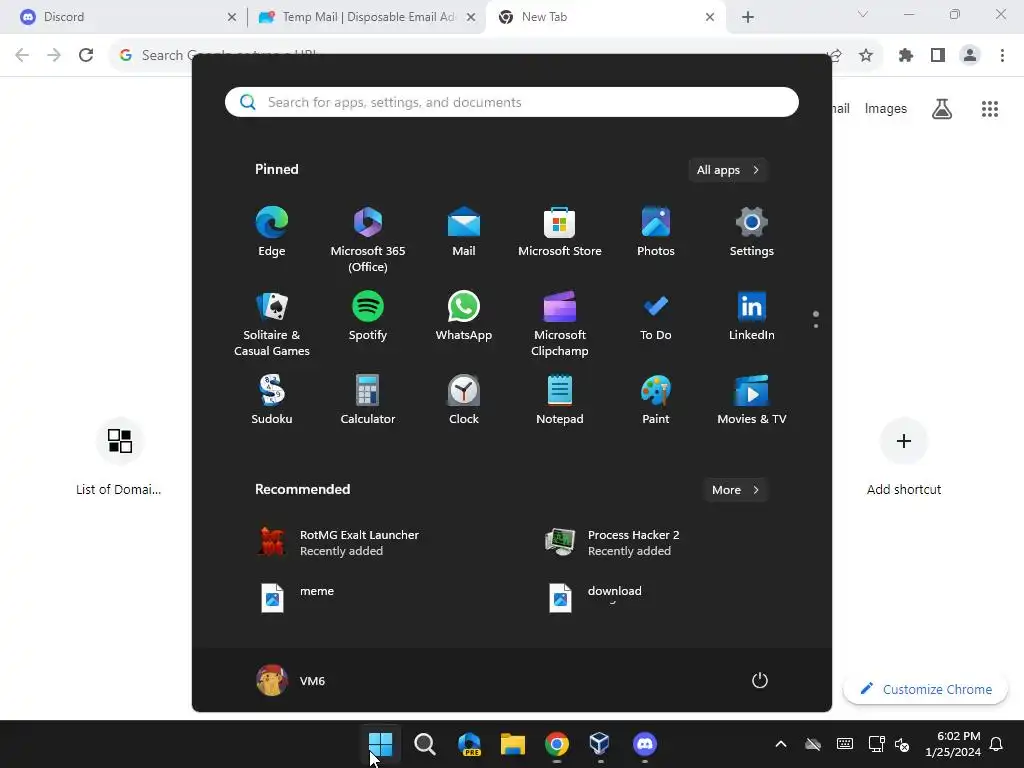Launch WhatsApp from Start menu
This screenshot has width=1024, height=768.
tap(464, 316)
